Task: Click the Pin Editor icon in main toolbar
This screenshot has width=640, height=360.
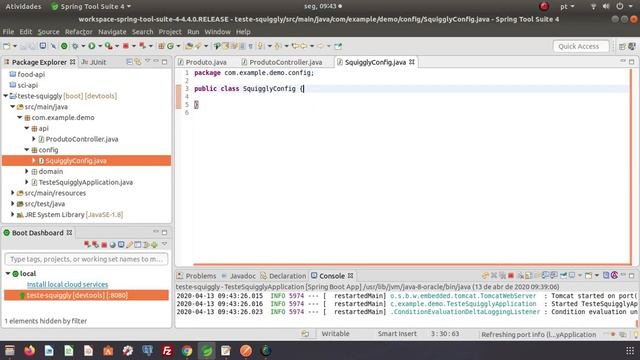Action: pos(338,46)
